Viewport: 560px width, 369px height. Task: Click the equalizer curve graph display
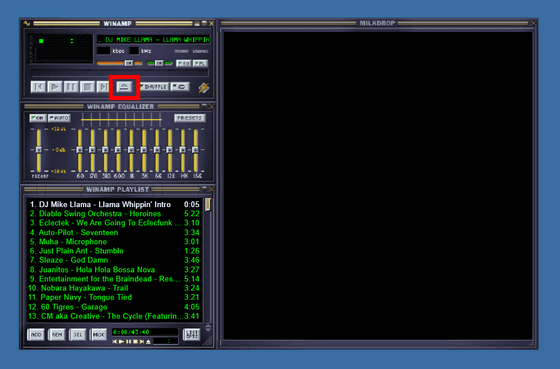121,119
